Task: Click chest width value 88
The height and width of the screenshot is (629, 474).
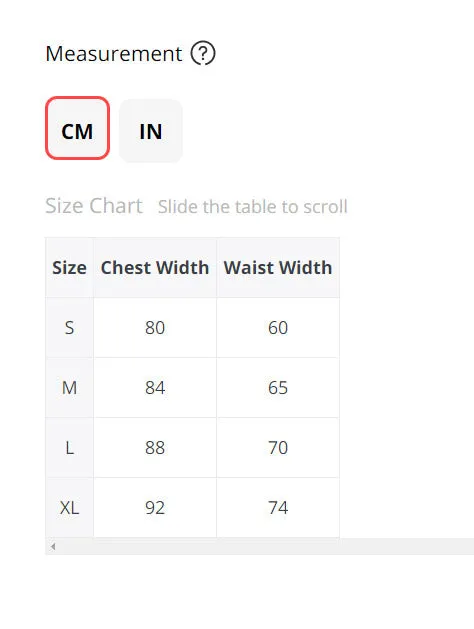Action: coord(155,448)
